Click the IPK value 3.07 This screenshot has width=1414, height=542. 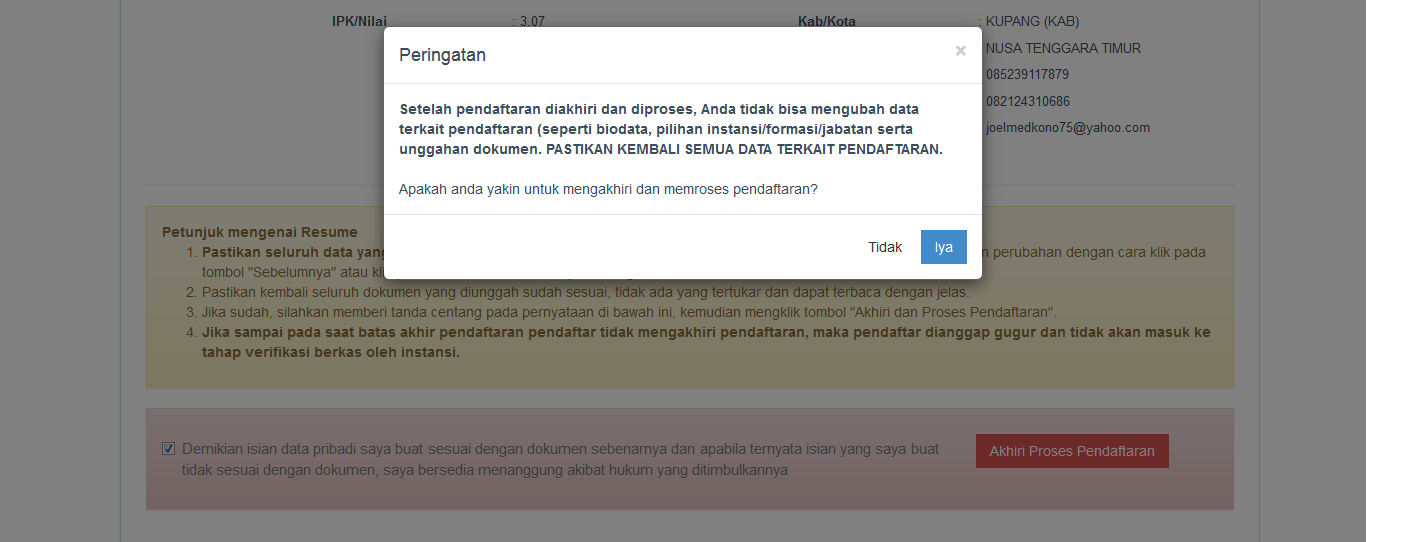coord(530,21)
